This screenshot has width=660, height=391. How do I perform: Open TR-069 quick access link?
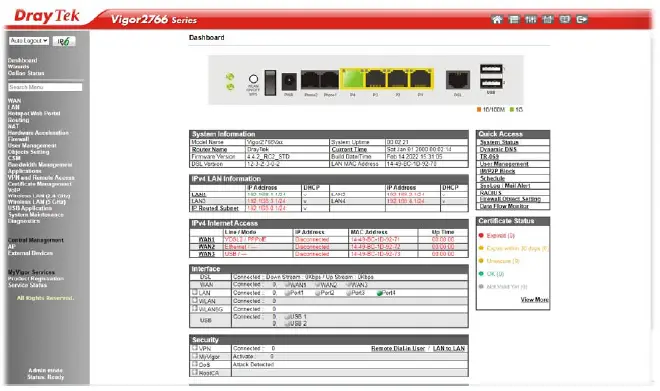[x=489, y=157]
